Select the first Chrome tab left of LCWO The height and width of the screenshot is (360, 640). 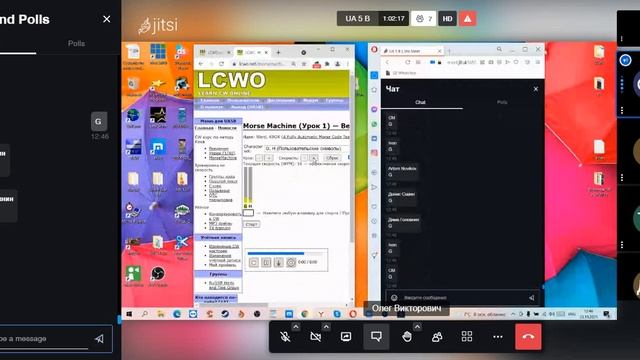(215, 53)
